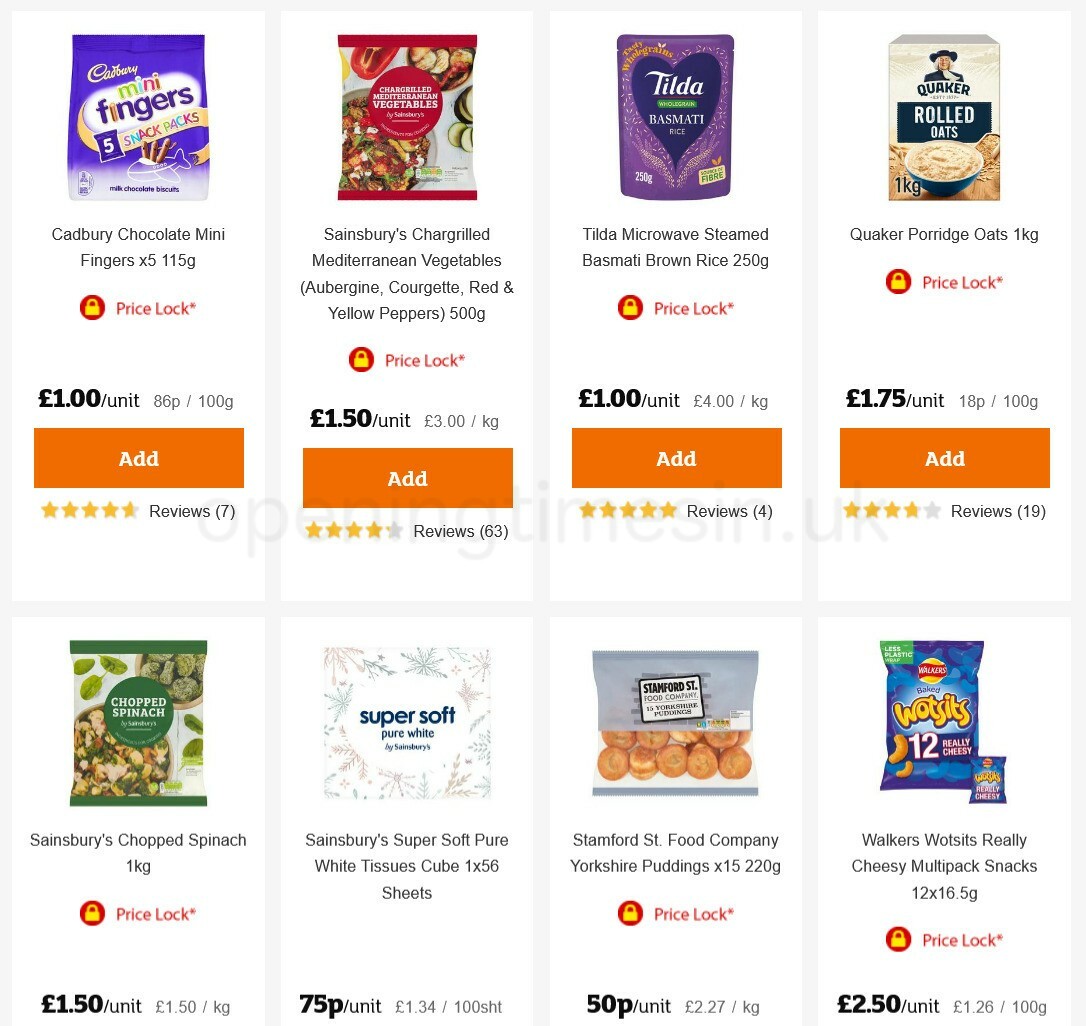Click the Price Lock padlock on Chopped Spinach

(x=92, y=913)
